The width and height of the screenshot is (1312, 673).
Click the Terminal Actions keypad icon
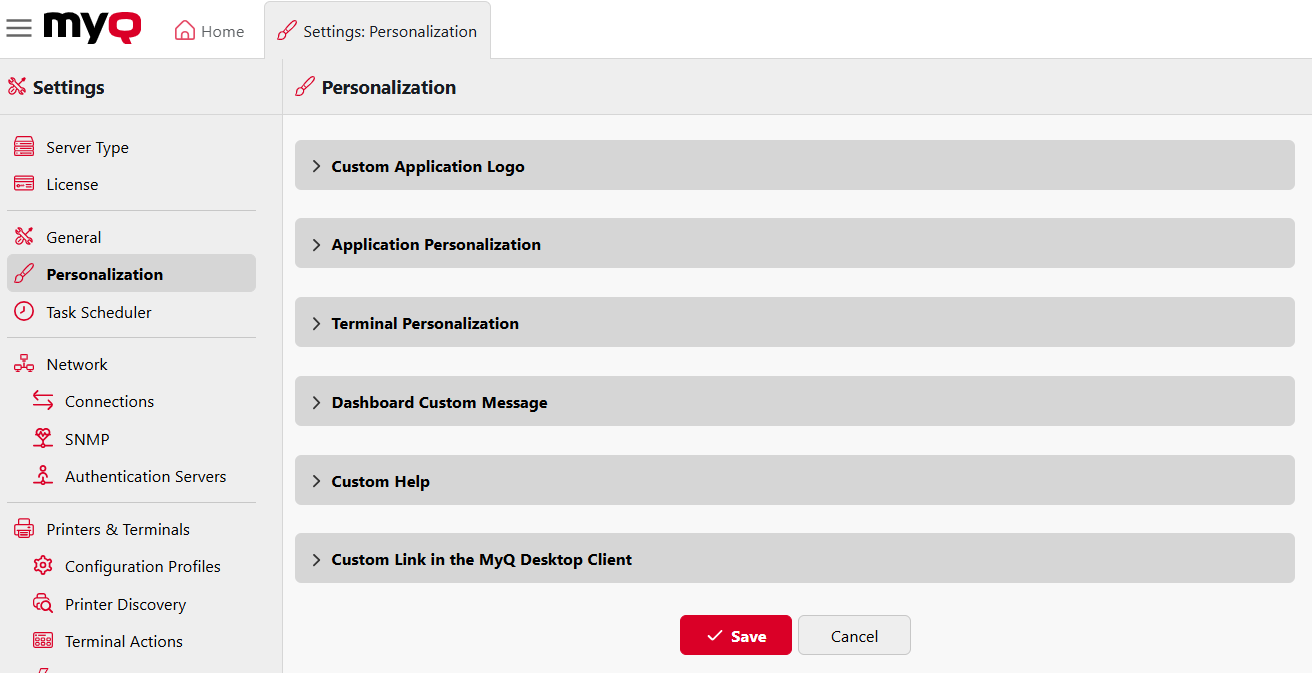43,641
